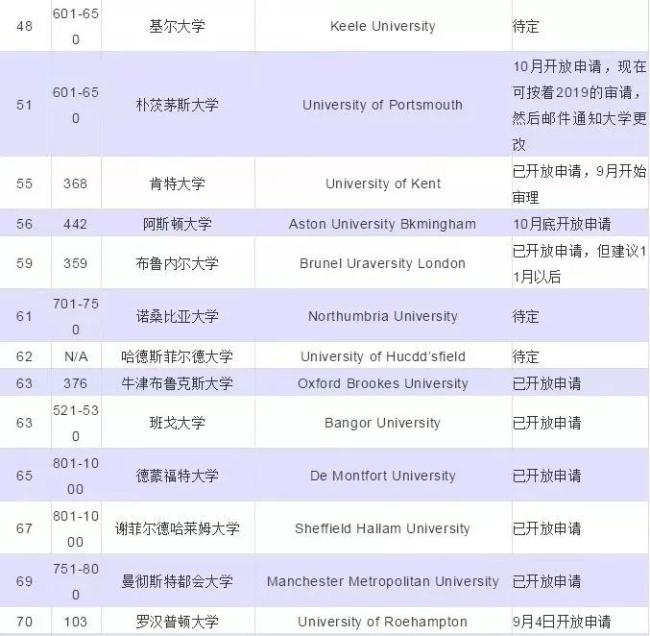Viewport: 650px width, 636px height.
Task: Click rank 69 cell
Action: coord(24,581)
